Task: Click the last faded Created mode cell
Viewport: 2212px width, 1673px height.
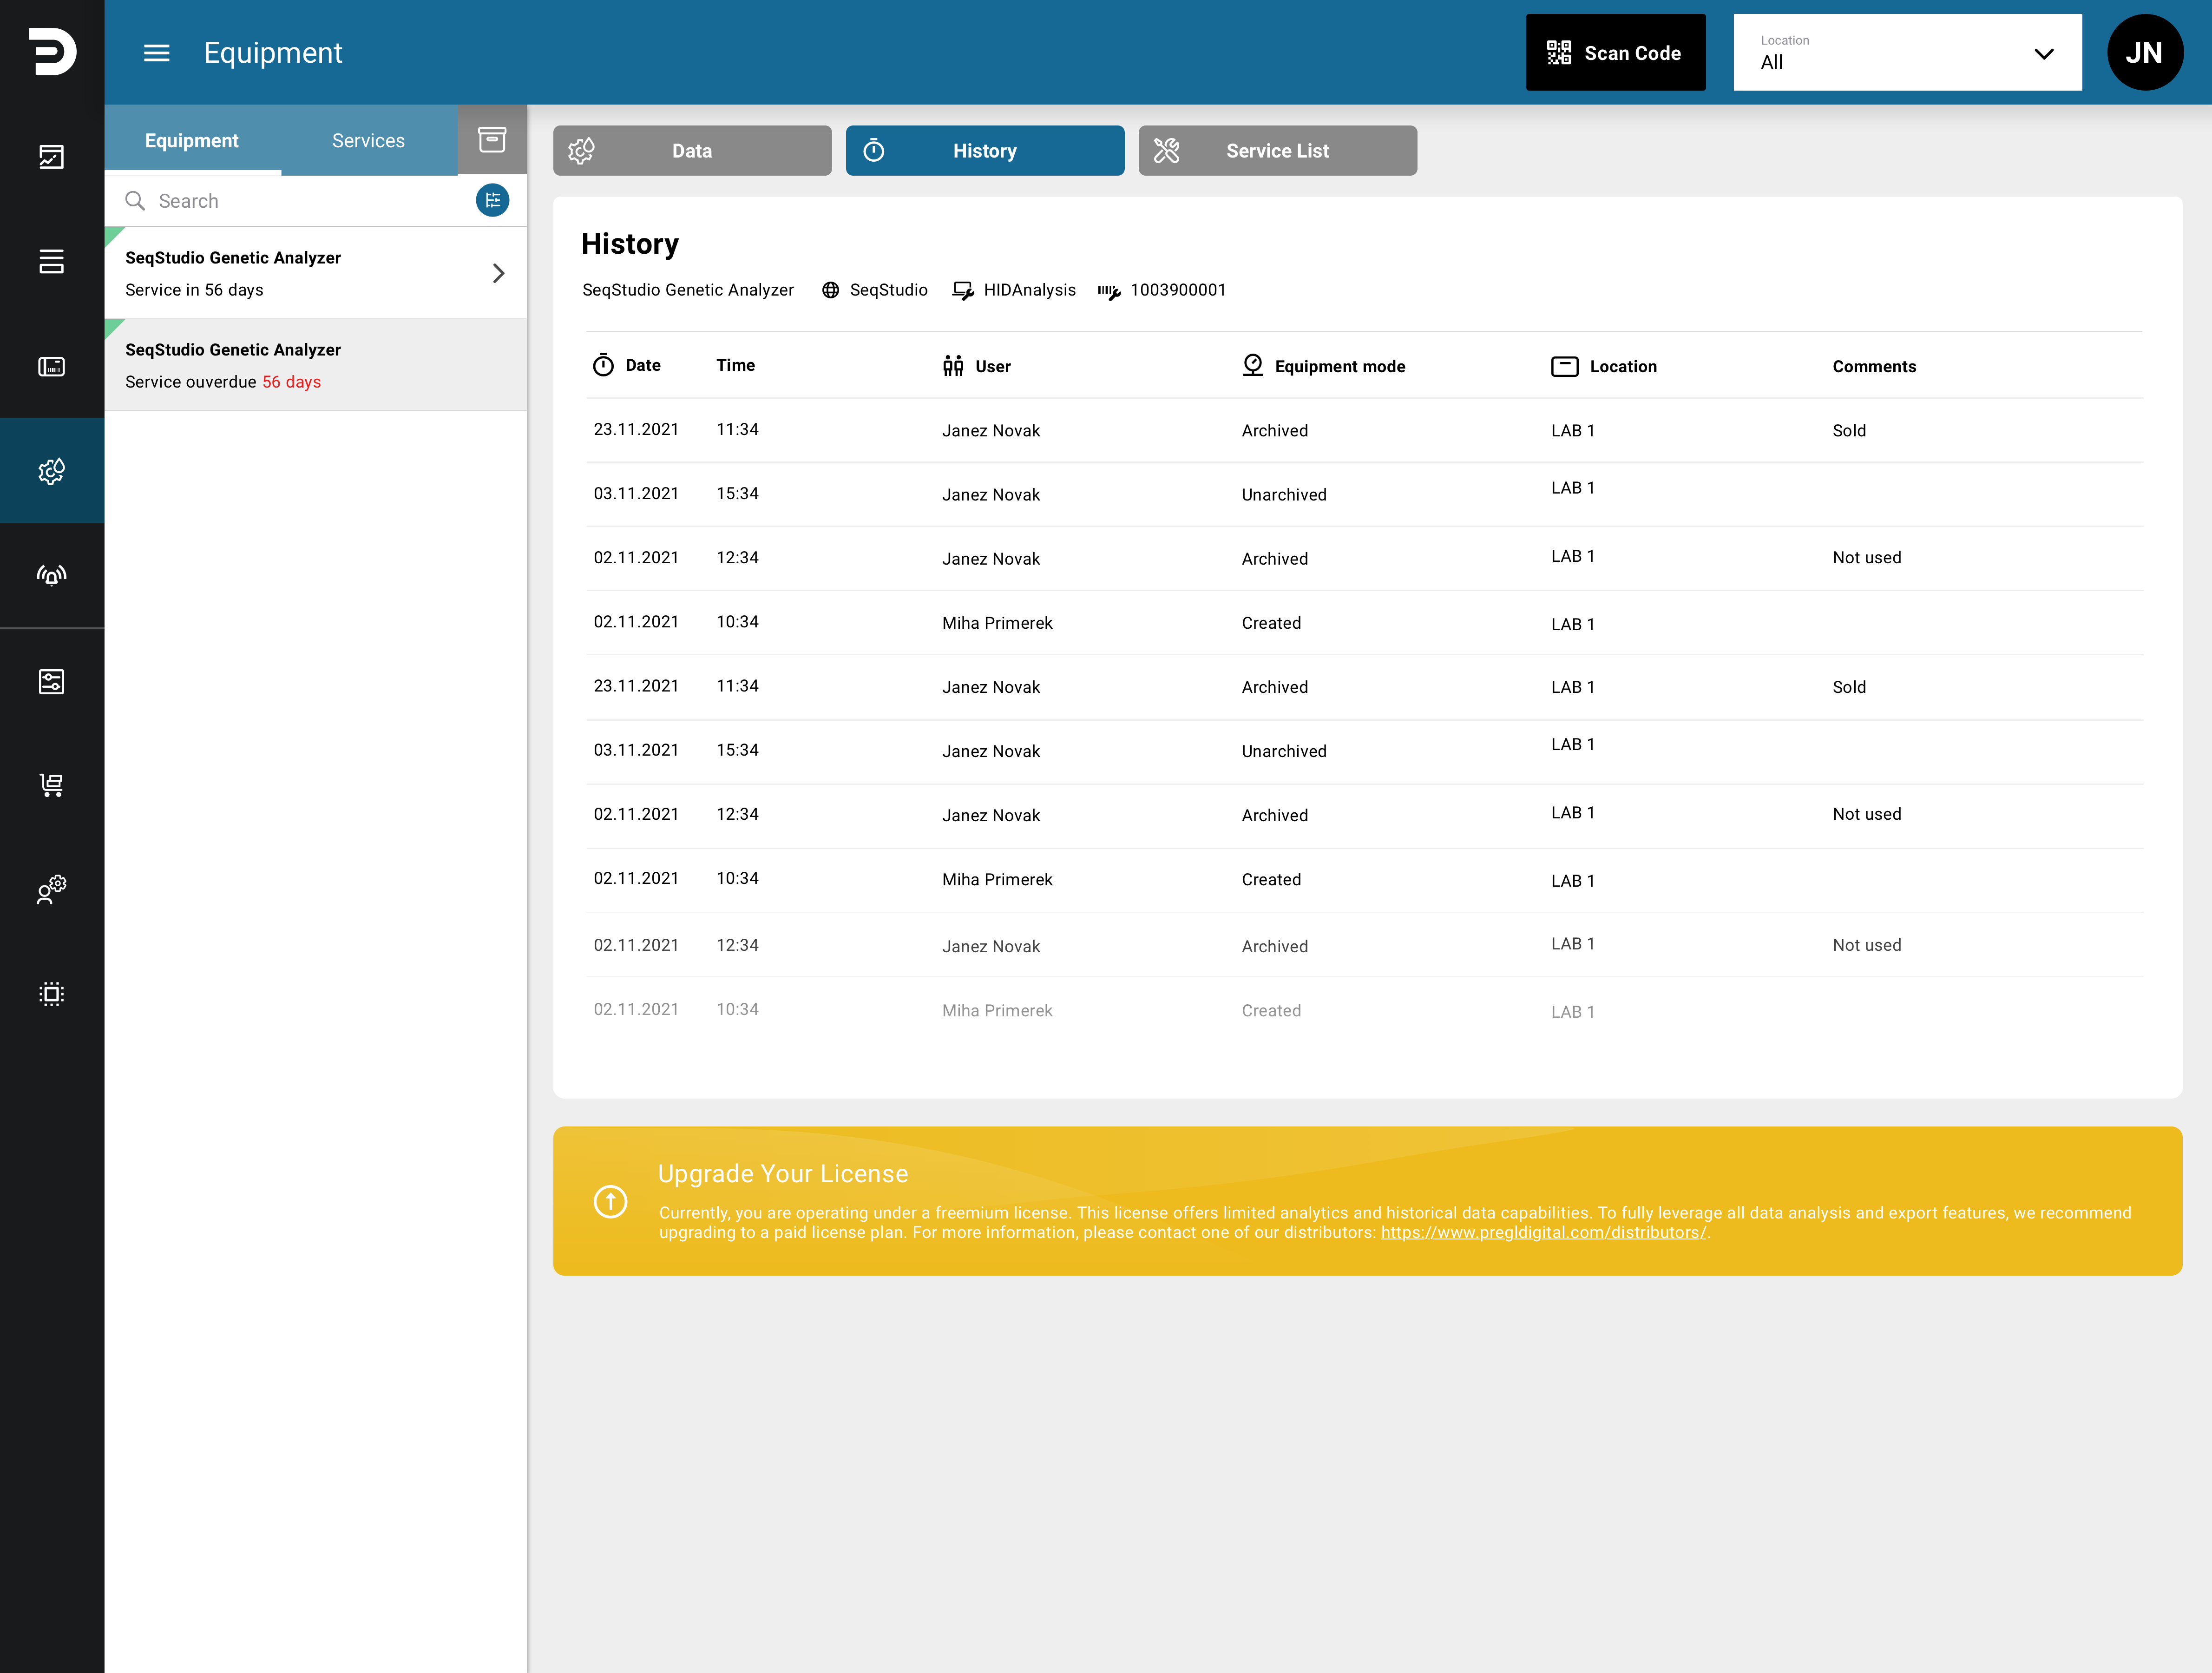Action: [1271, 1010]
